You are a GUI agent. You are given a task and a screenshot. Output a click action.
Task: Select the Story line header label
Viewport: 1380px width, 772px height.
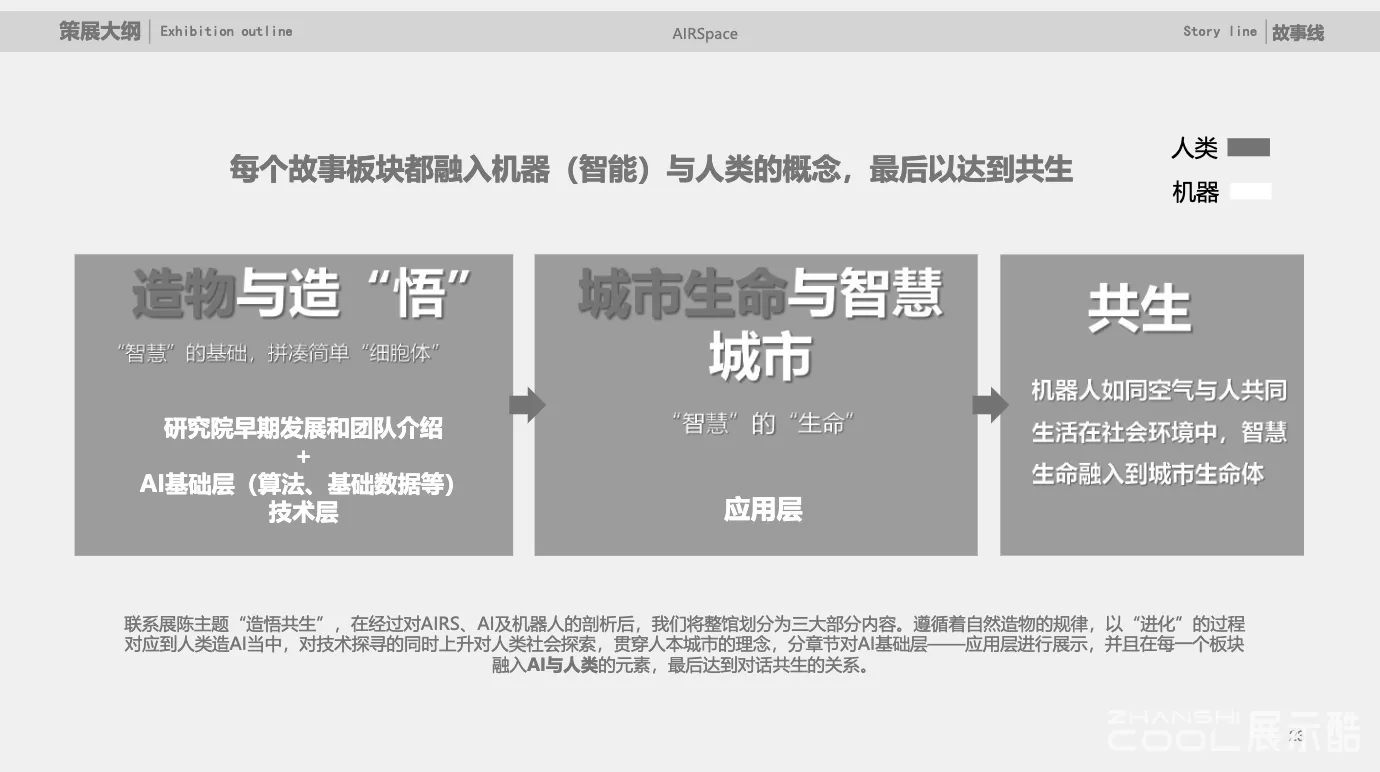click(x=1220, y=31)
